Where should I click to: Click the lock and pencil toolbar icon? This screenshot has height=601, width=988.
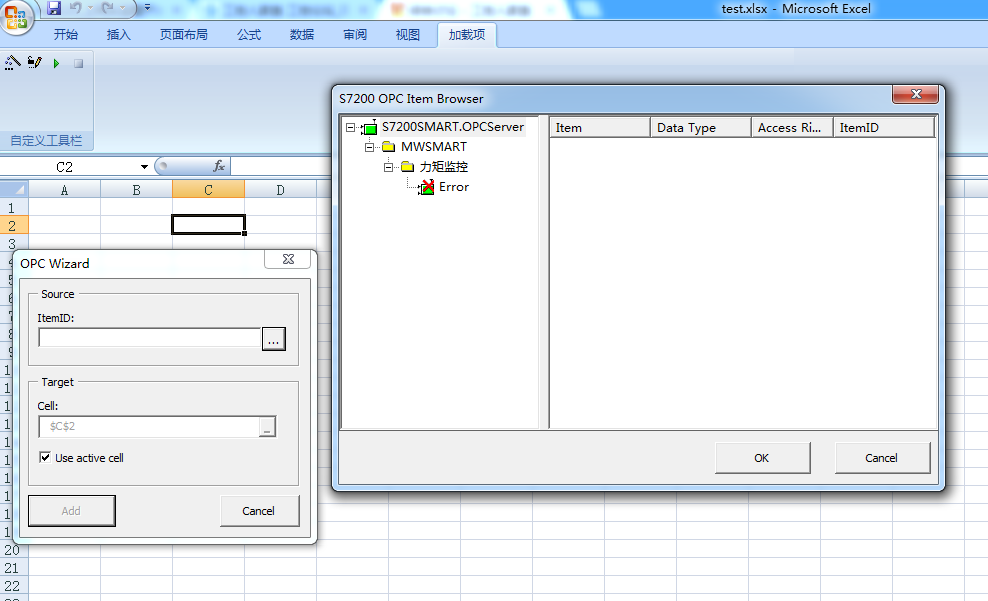tap(34, 62)
